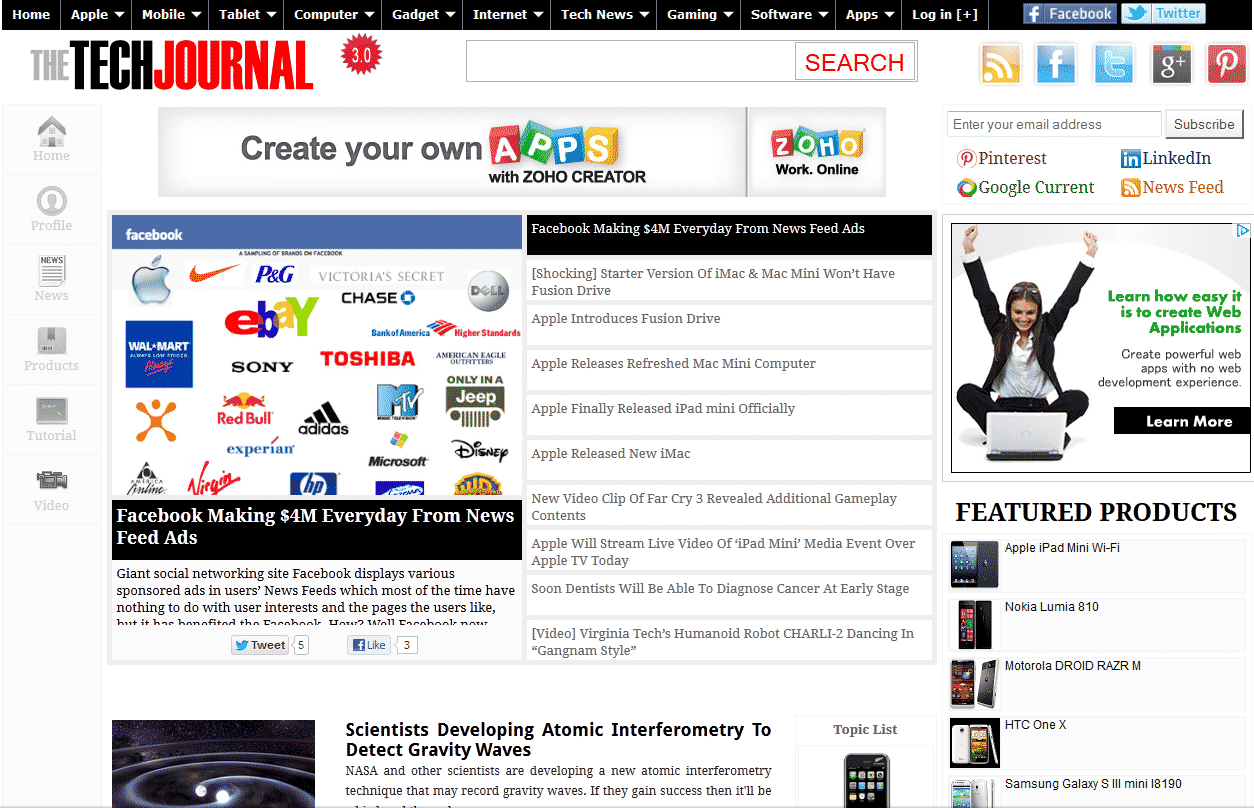Go to Home in the left sidebar
The image size is (1254, 808).
tap(51, 139)
